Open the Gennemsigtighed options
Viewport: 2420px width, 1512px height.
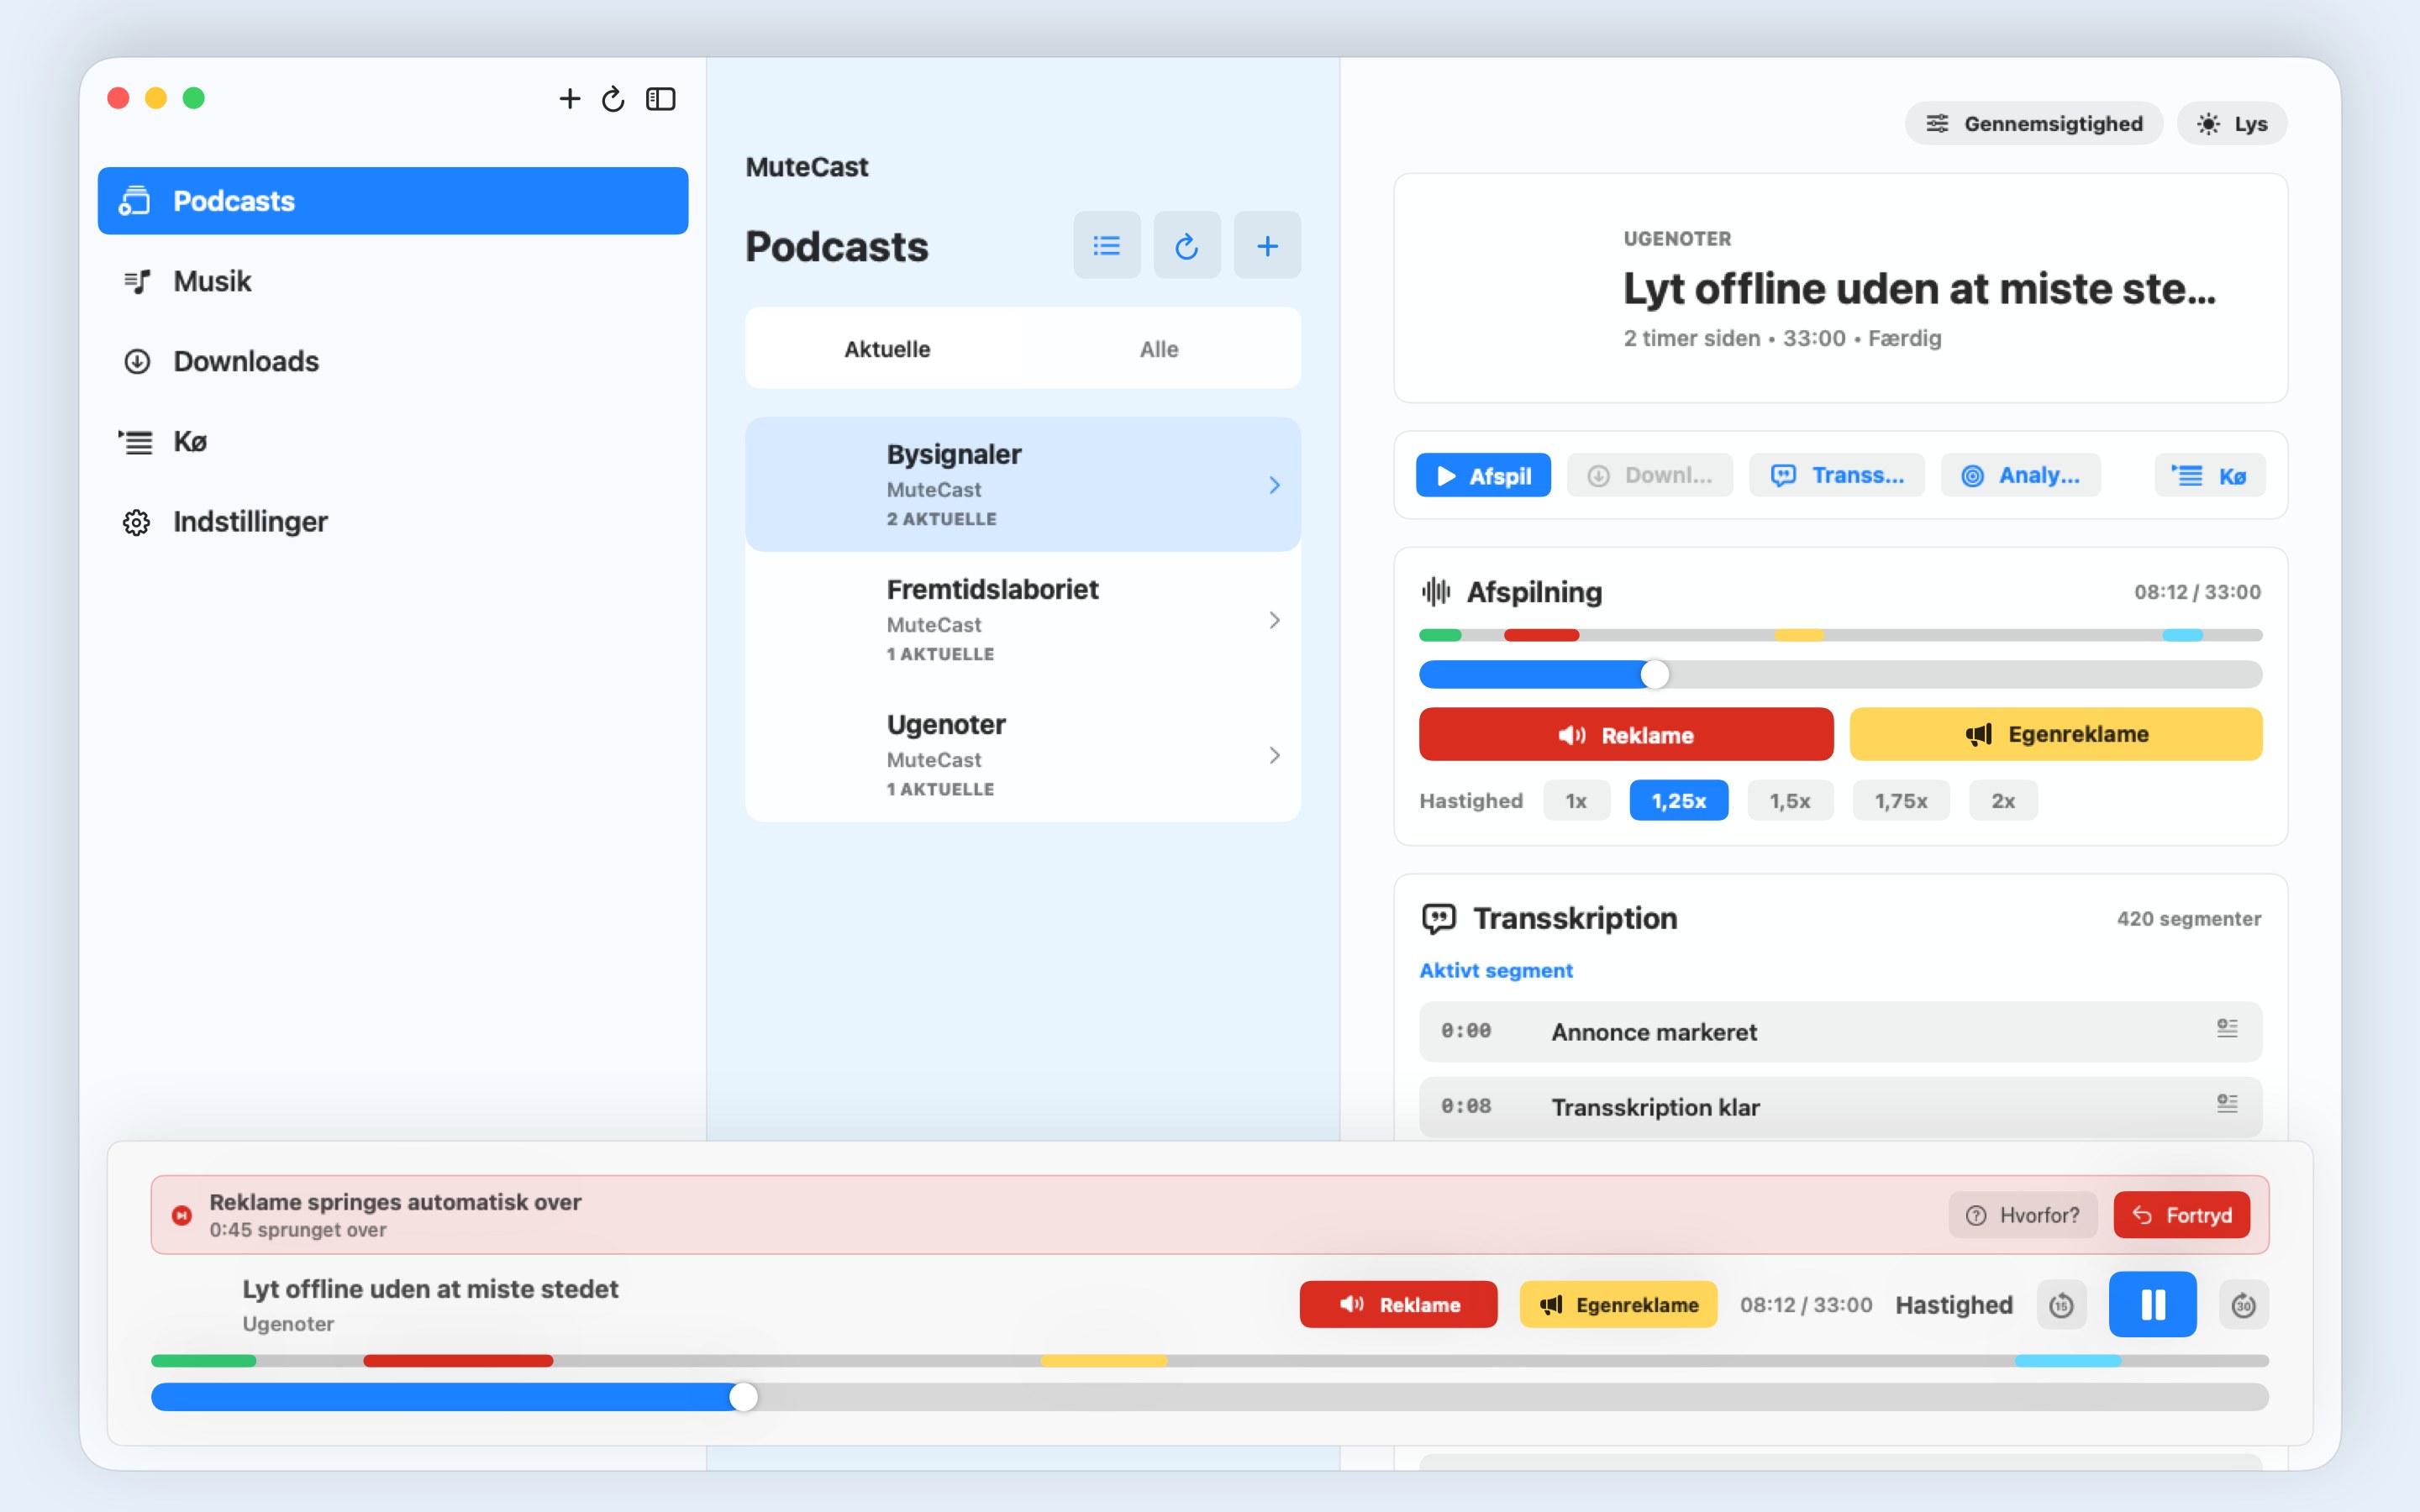(x=2034, y=123)
